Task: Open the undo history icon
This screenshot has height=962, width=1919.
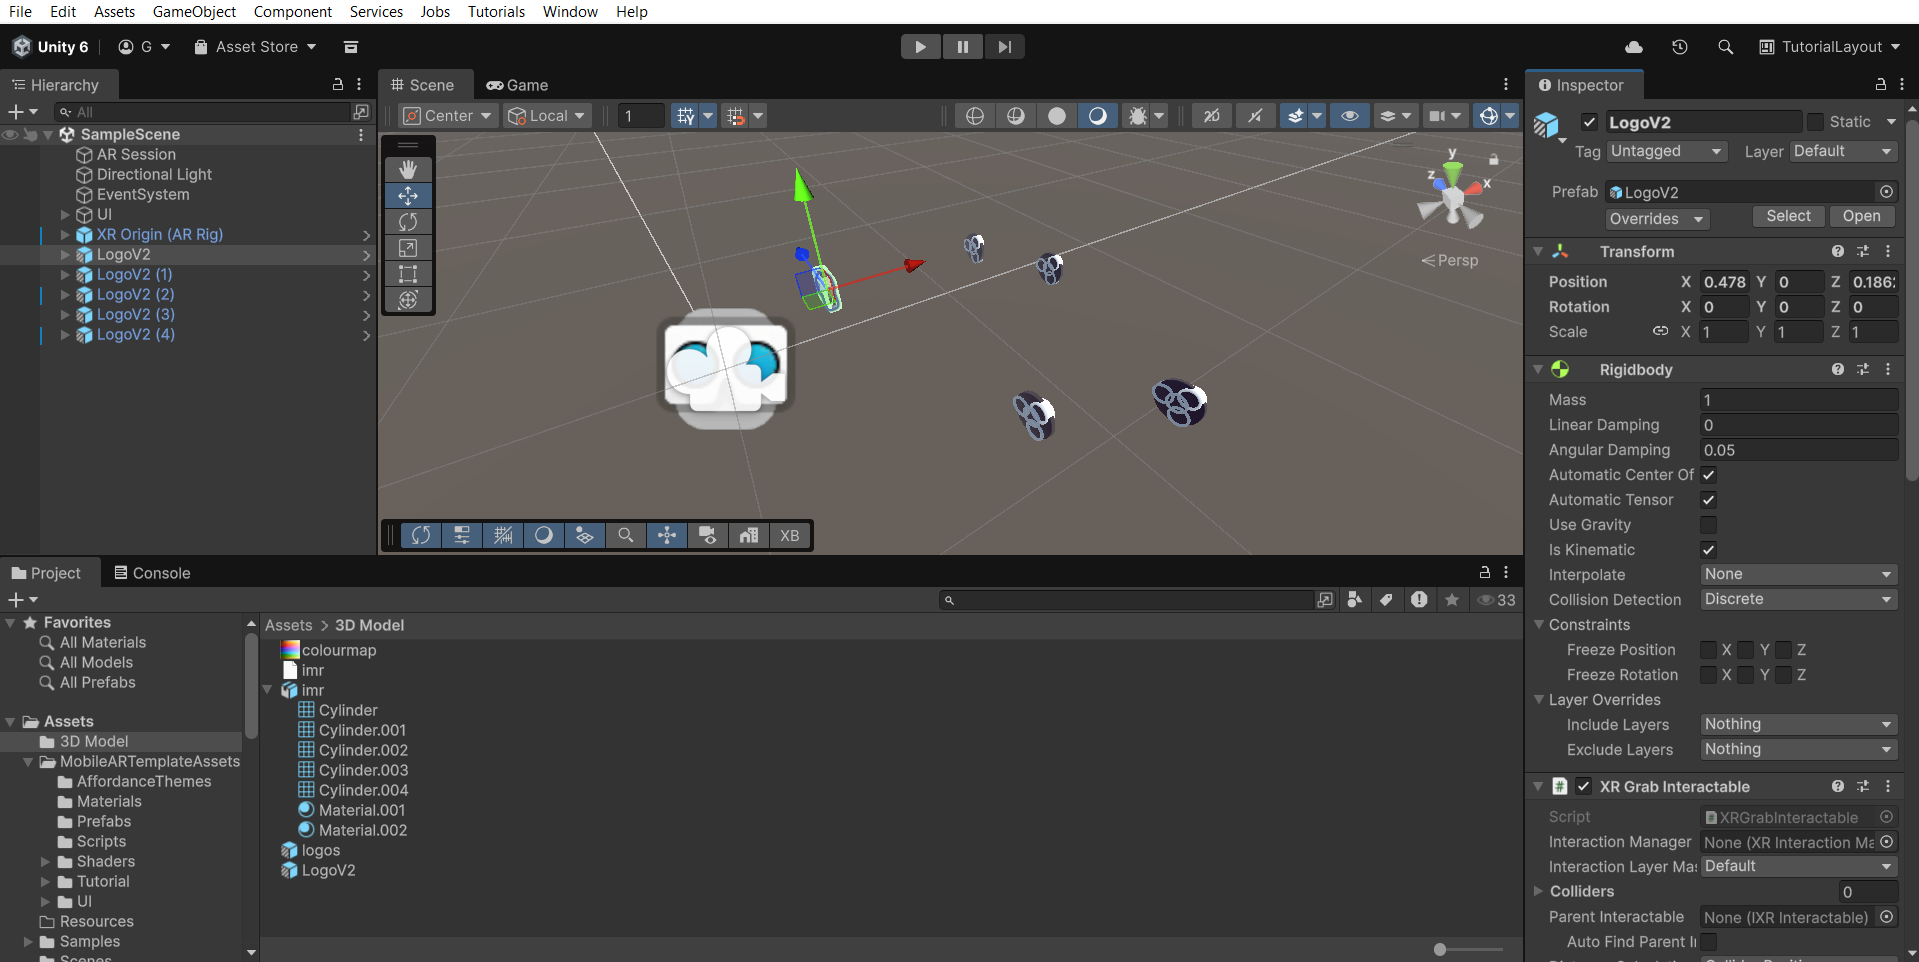Action: click(1680, 47)
